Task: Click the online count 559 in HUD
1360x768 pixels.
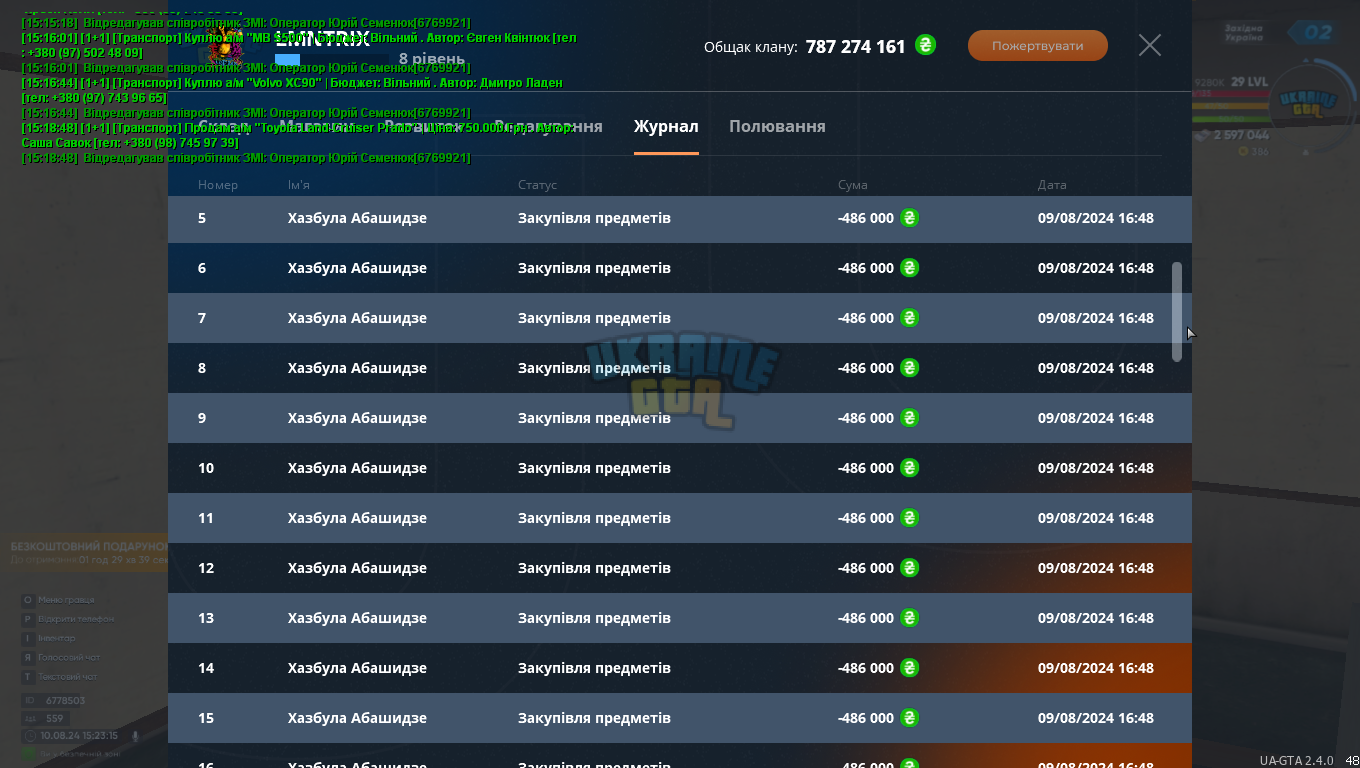Action: (55, 719)
